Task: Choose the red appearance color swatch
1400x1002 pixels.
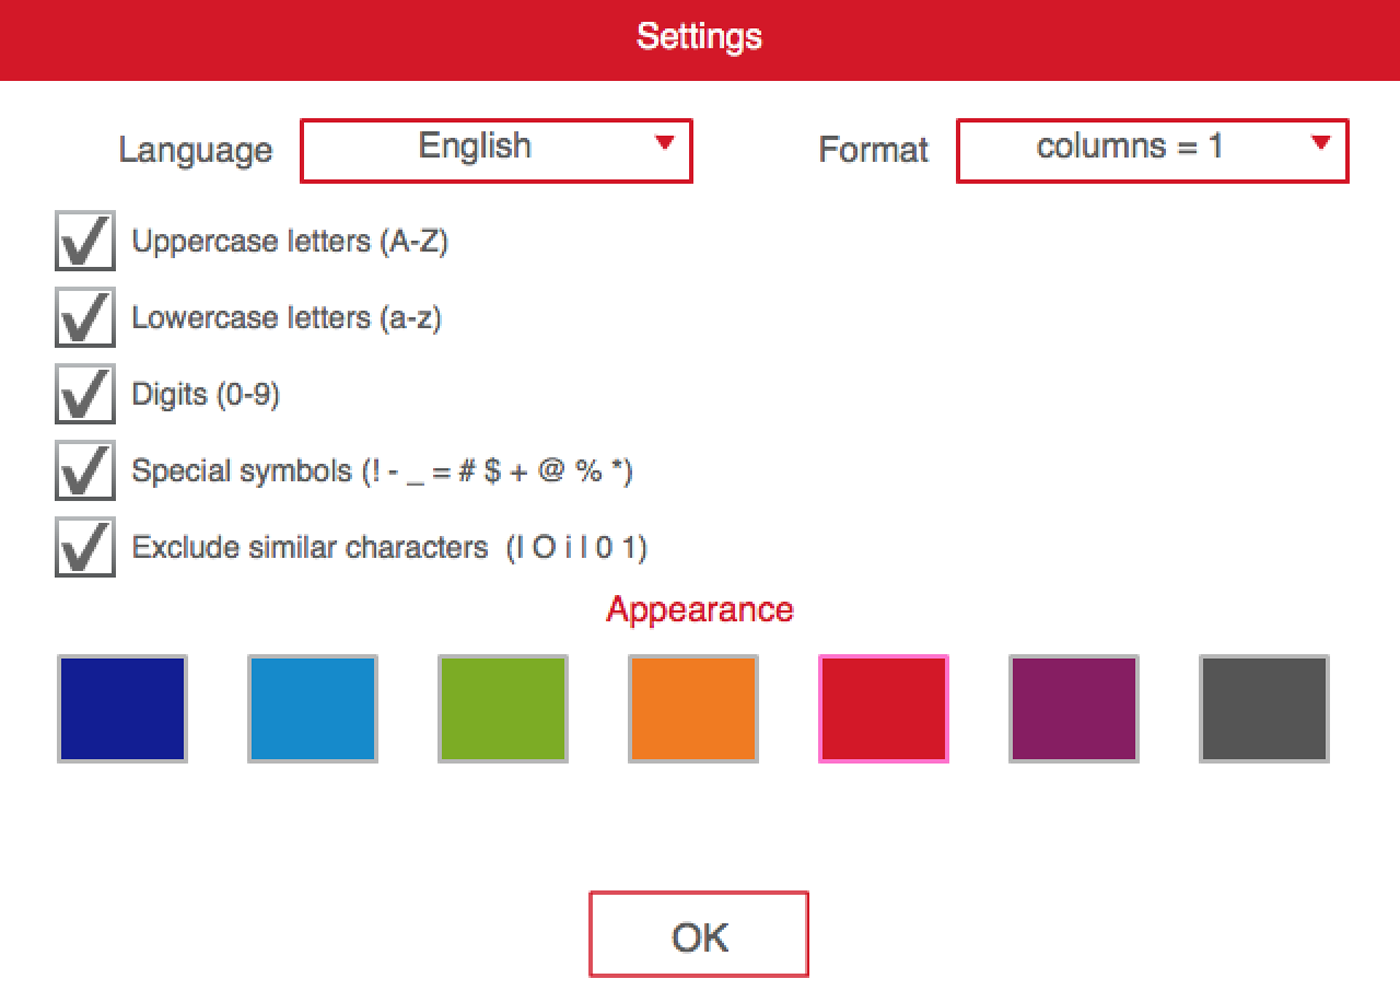Action: pos(883,709)
